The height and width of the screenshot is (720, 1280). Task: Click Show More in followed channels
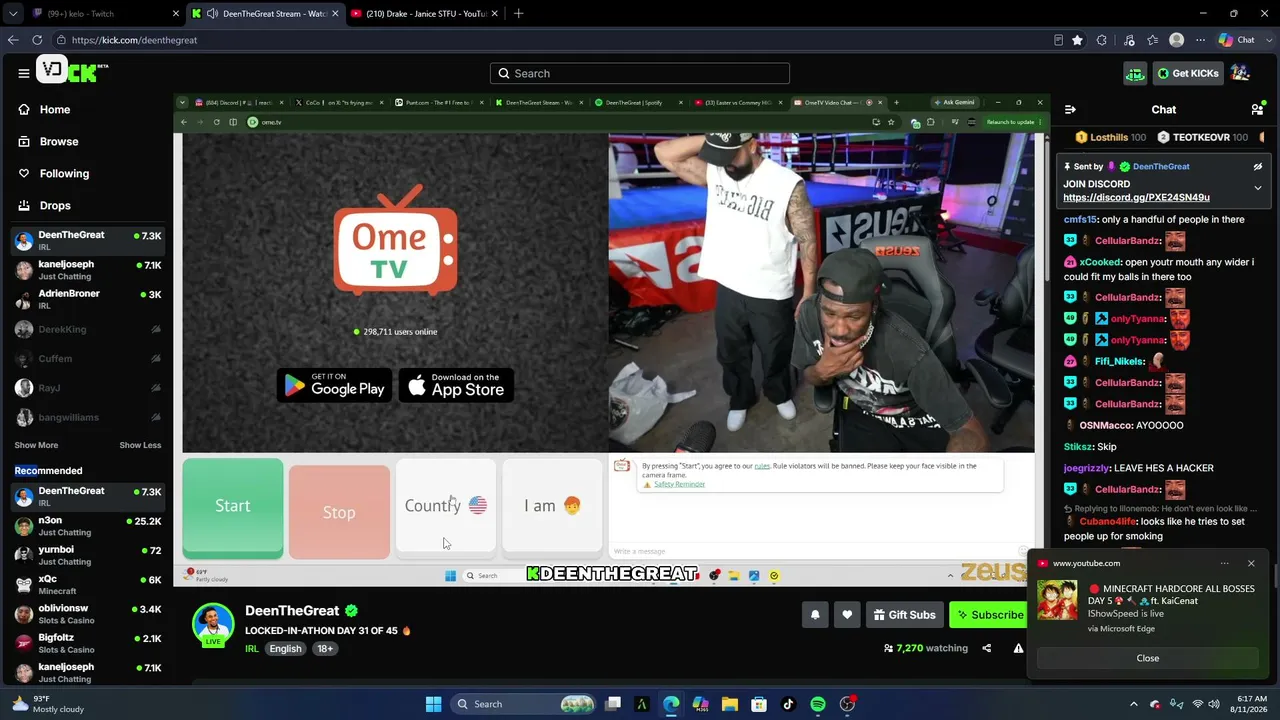(x=36, y=445)
